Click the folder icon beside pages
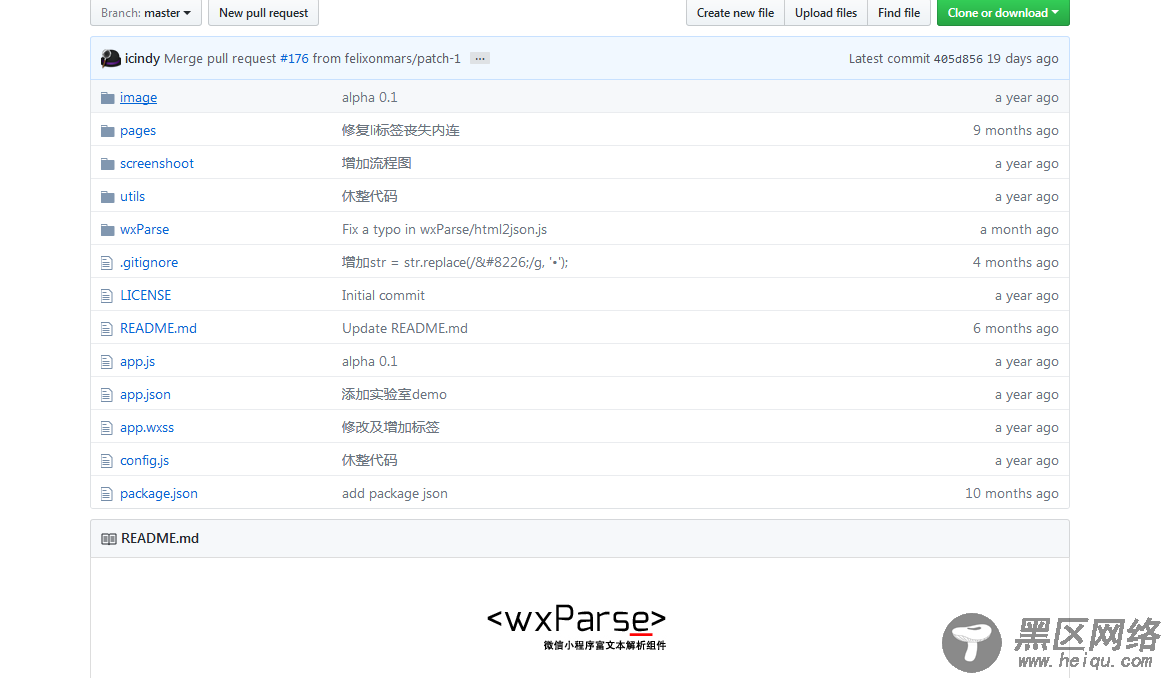Viewport: 1174px width, 678px height. pos(107,131)
